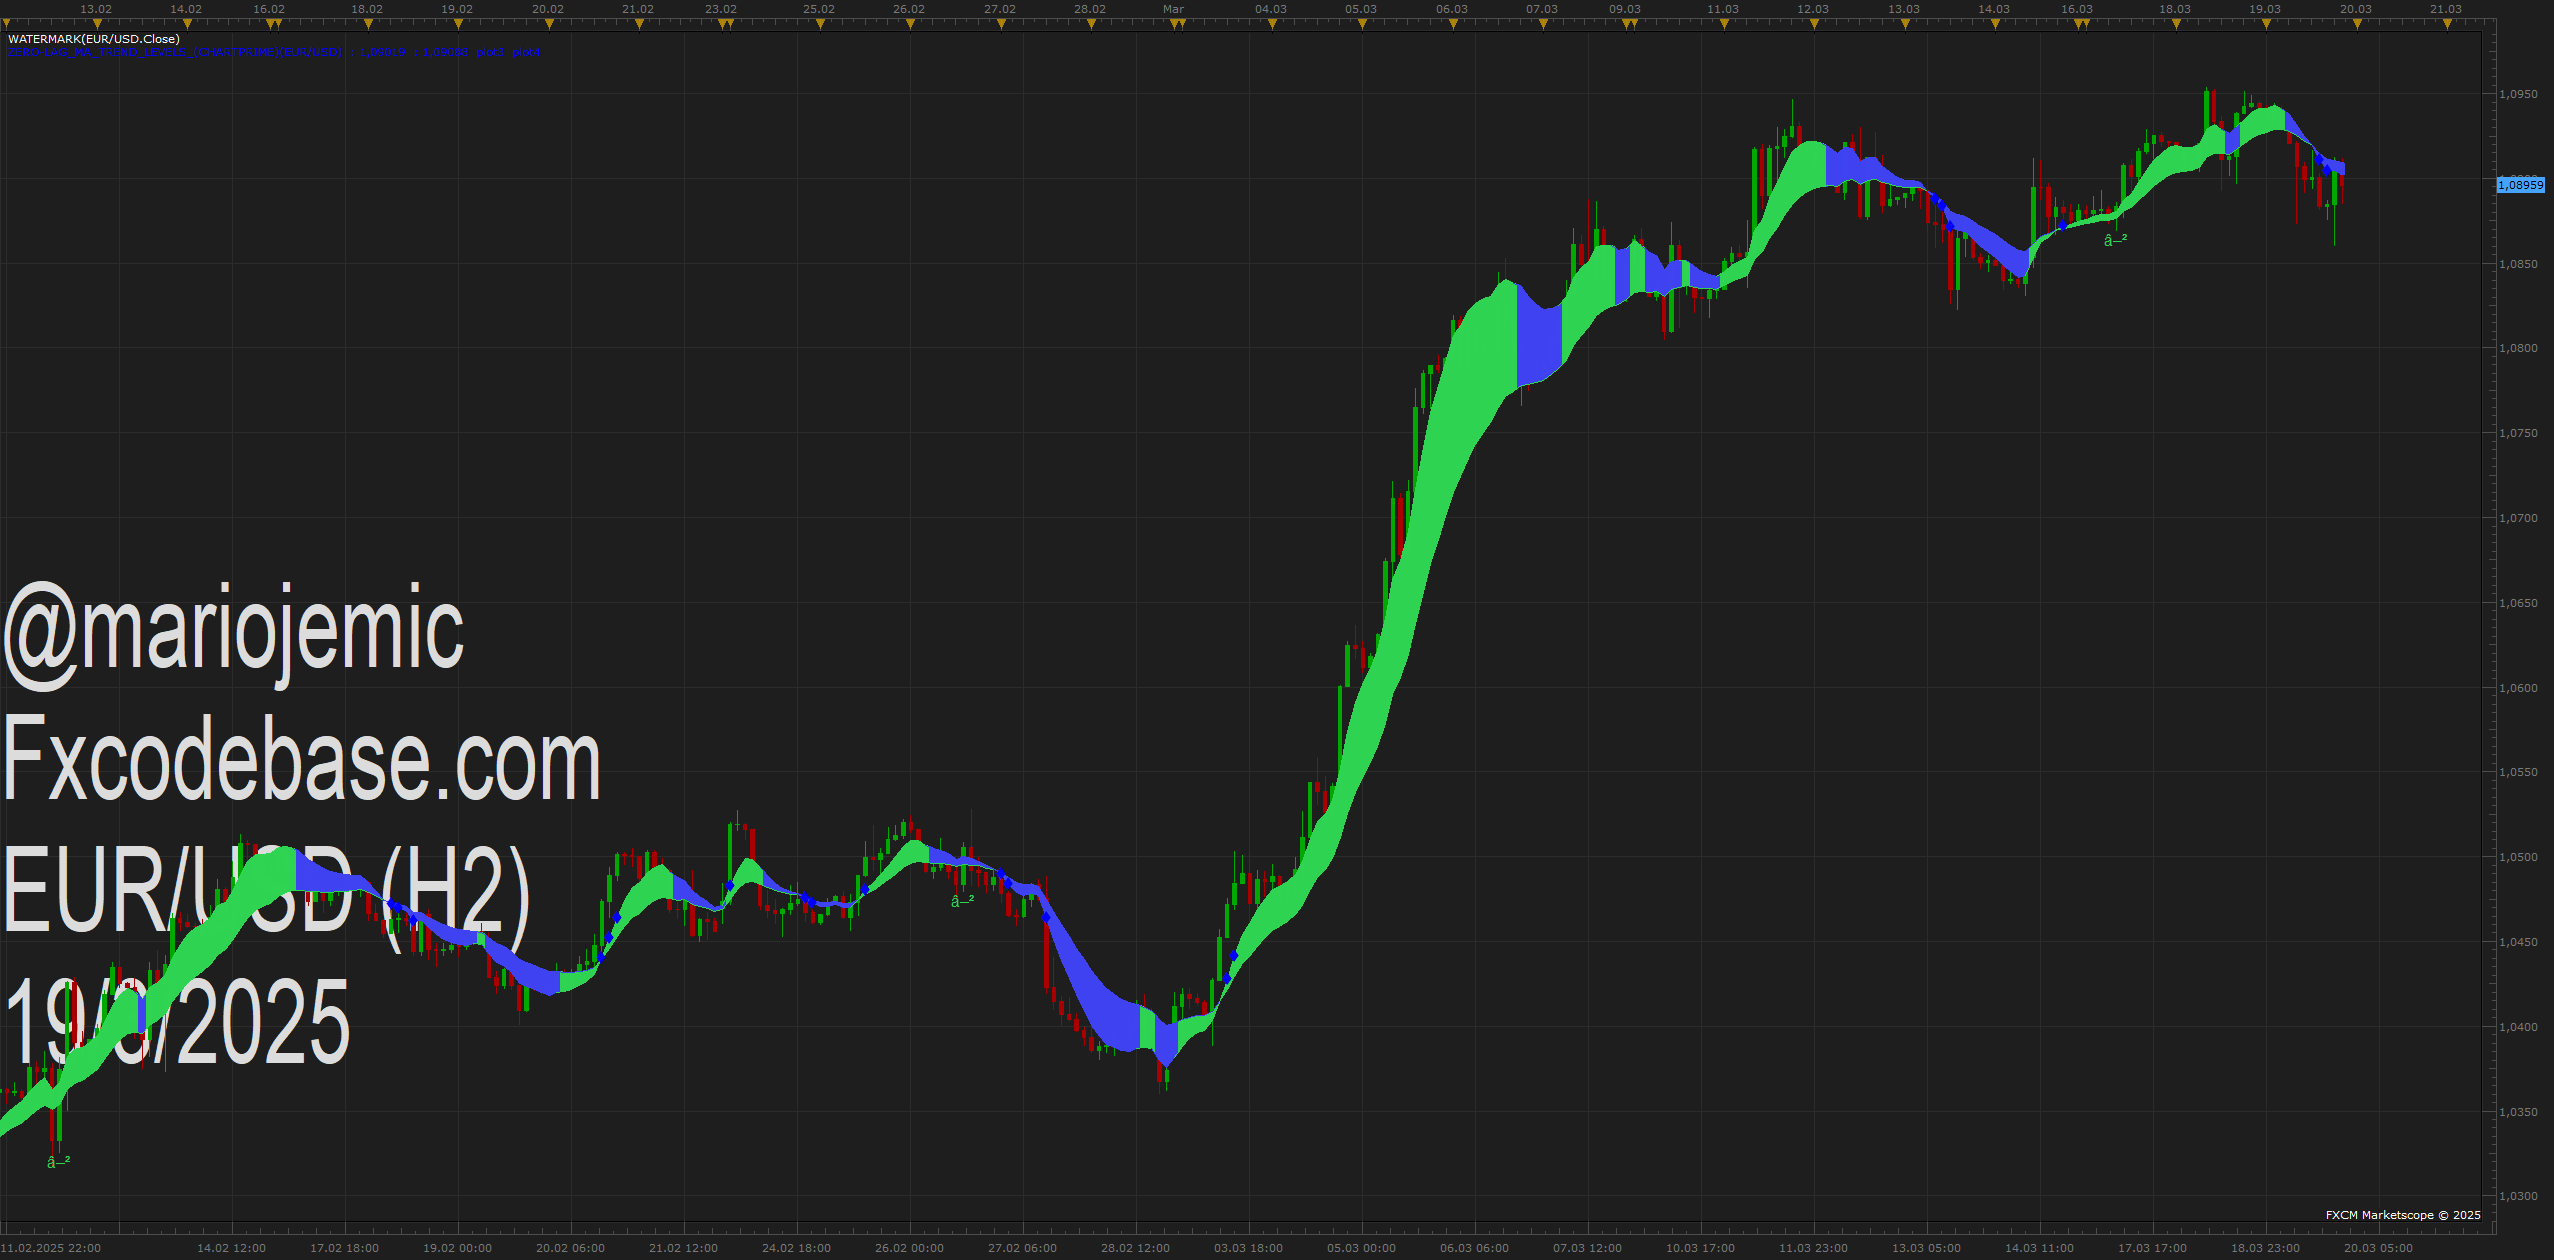Click bottom time label 20.03 05:00

click(x=2378, y=1248)
